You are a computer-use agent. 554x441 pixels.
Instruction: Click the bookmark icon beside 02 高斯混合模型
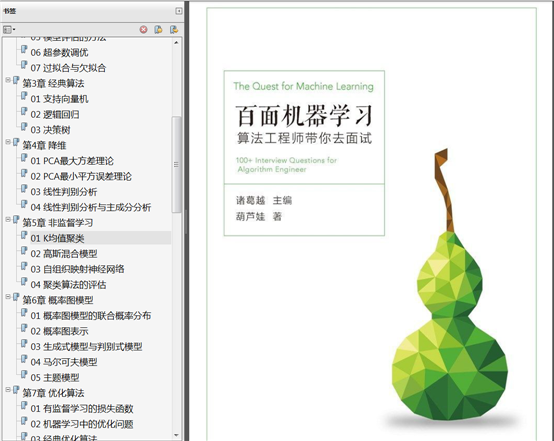(24, 251)
